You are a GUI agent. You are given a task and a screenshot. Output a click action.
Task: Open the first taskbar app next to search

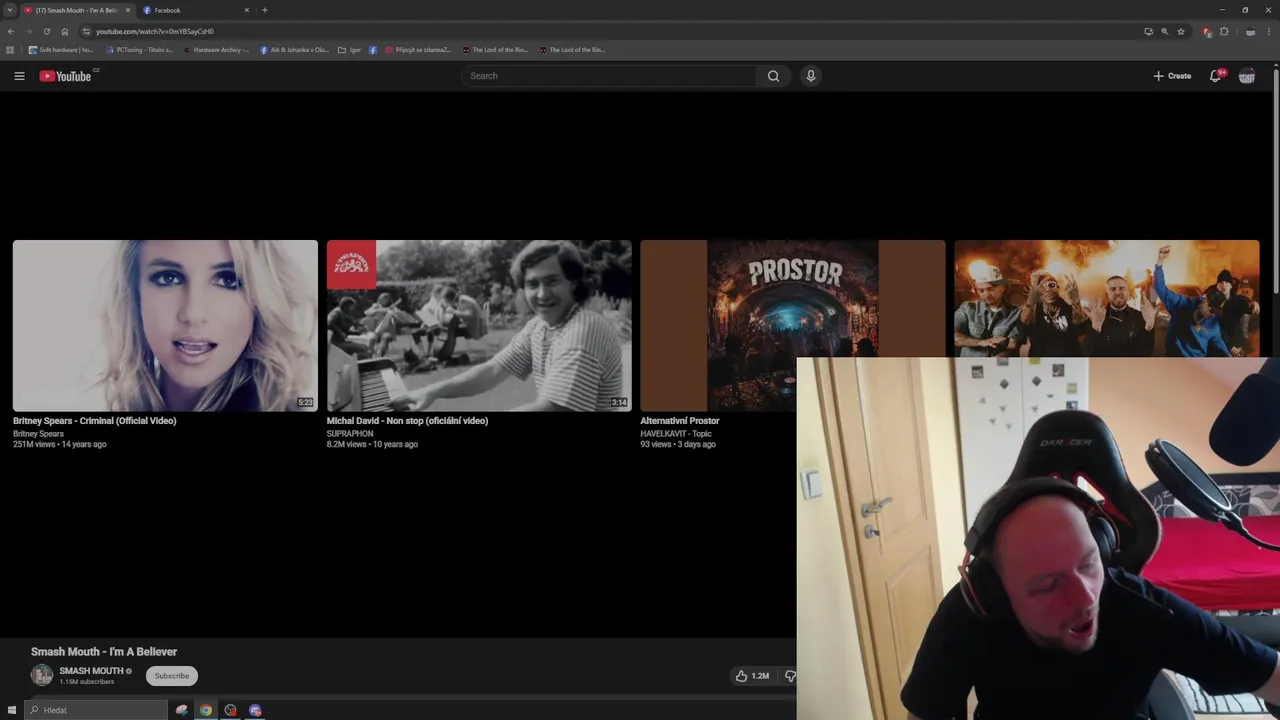181,710
